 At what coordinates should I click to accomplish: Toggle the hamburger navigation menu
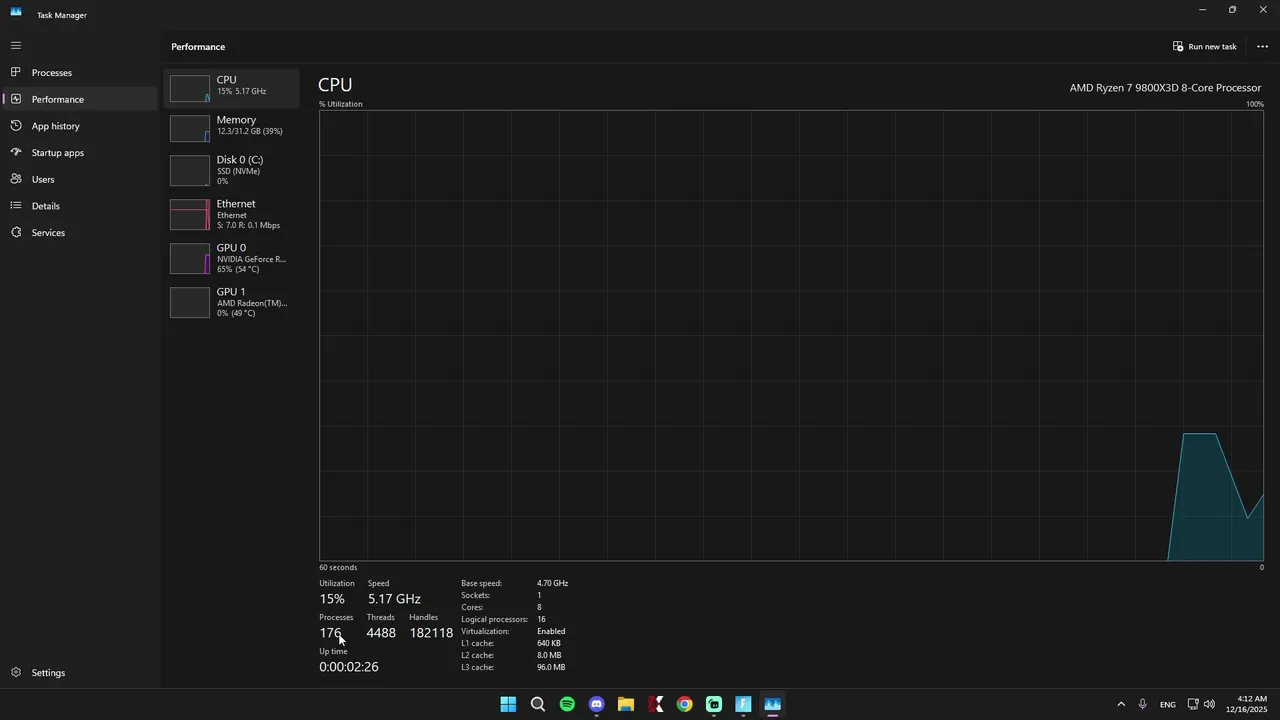click(15, 46)
